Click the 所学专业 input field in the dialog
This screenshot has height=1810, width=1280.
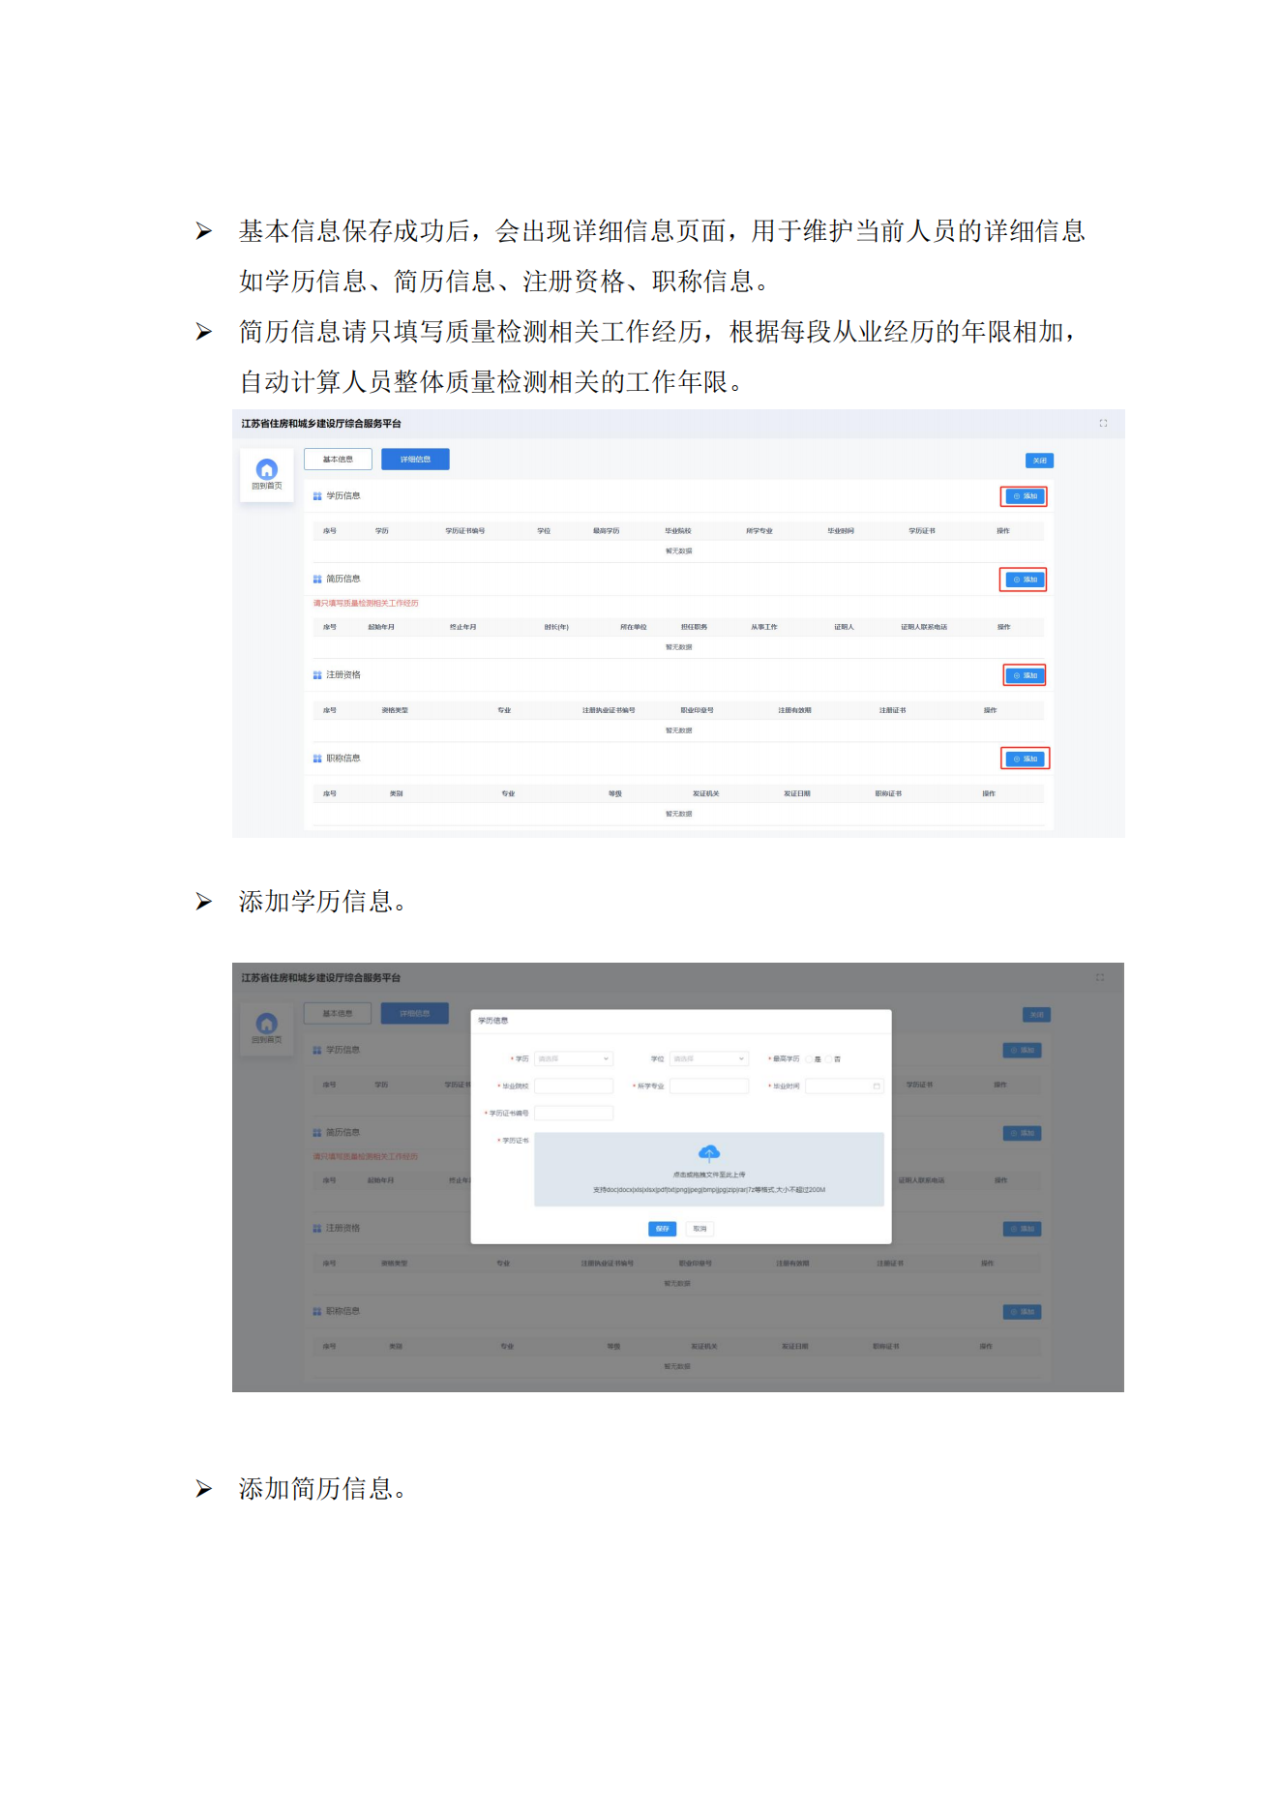point(709,1086)
